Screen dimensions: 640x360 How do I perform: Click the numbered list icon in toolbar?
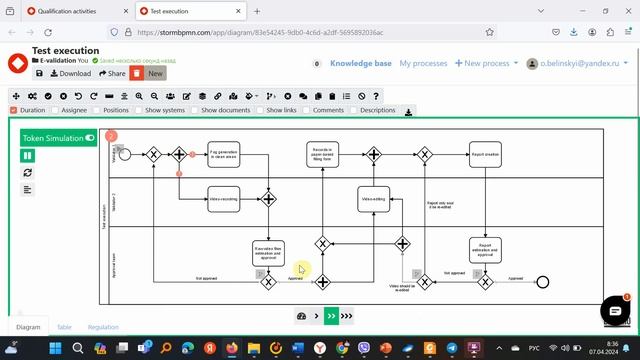click(x=347, y=96)
